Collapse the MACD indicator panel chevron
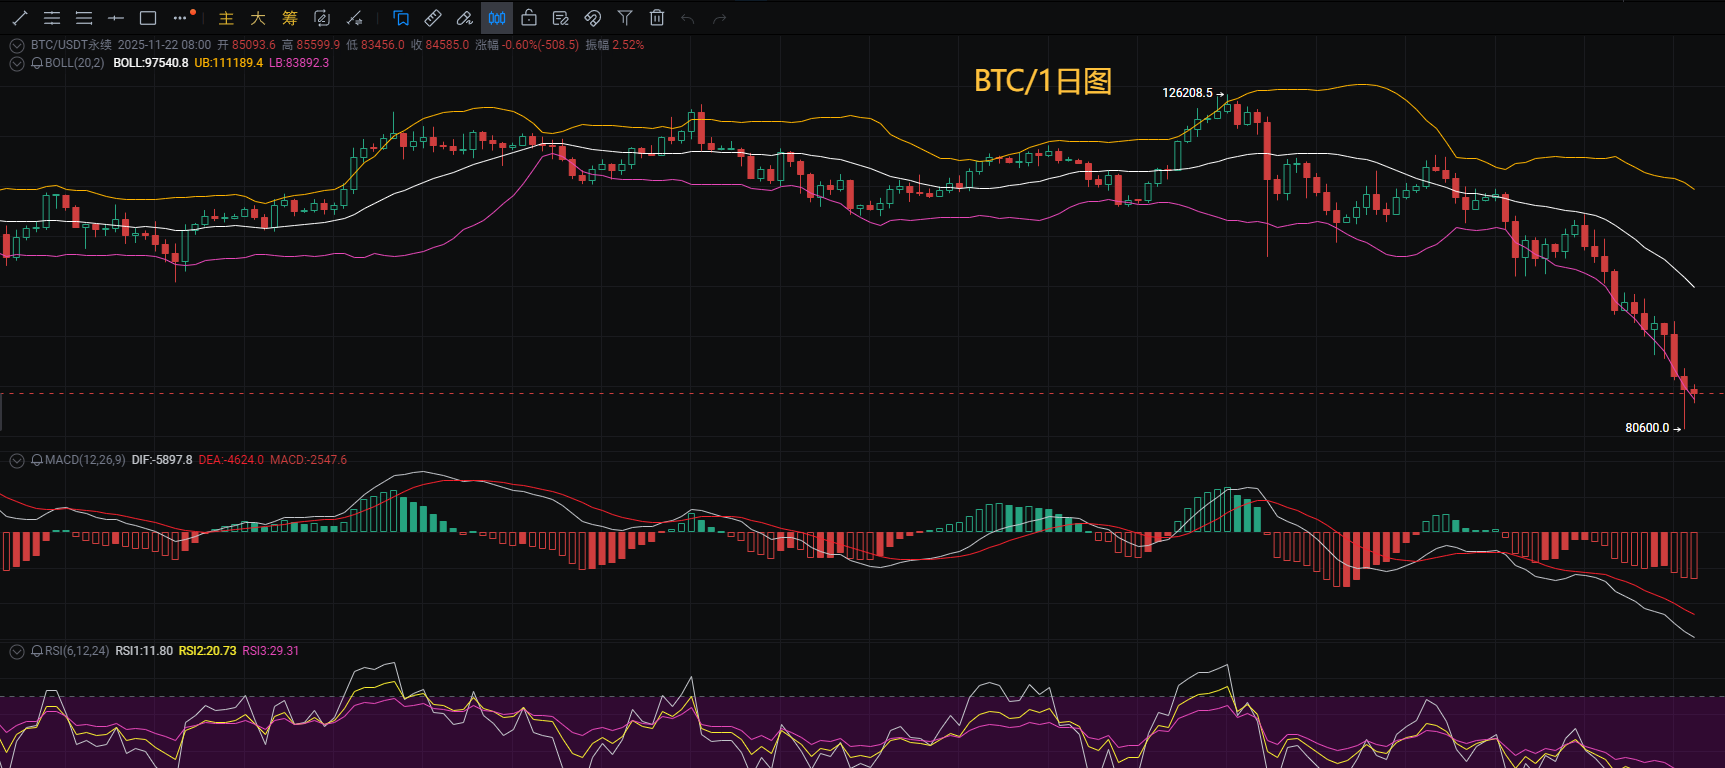Viewport: 1725px width, 768px height. 17,460
